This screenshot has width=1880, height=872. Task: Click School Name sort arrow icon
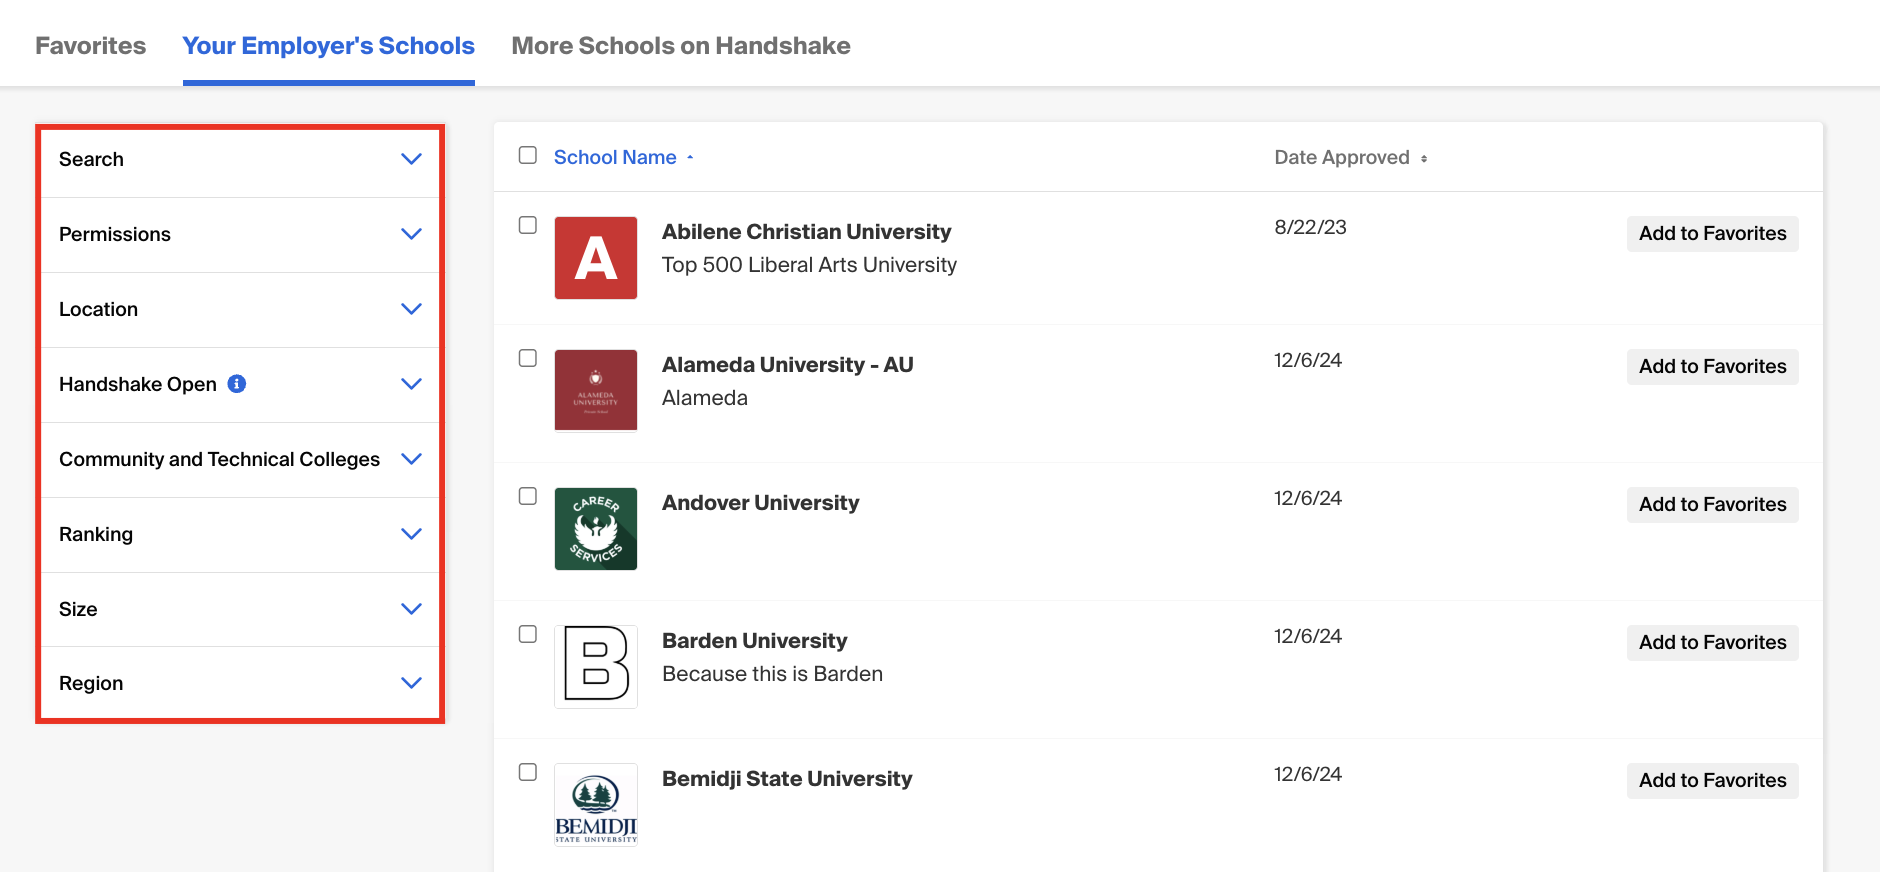(690, 158)
